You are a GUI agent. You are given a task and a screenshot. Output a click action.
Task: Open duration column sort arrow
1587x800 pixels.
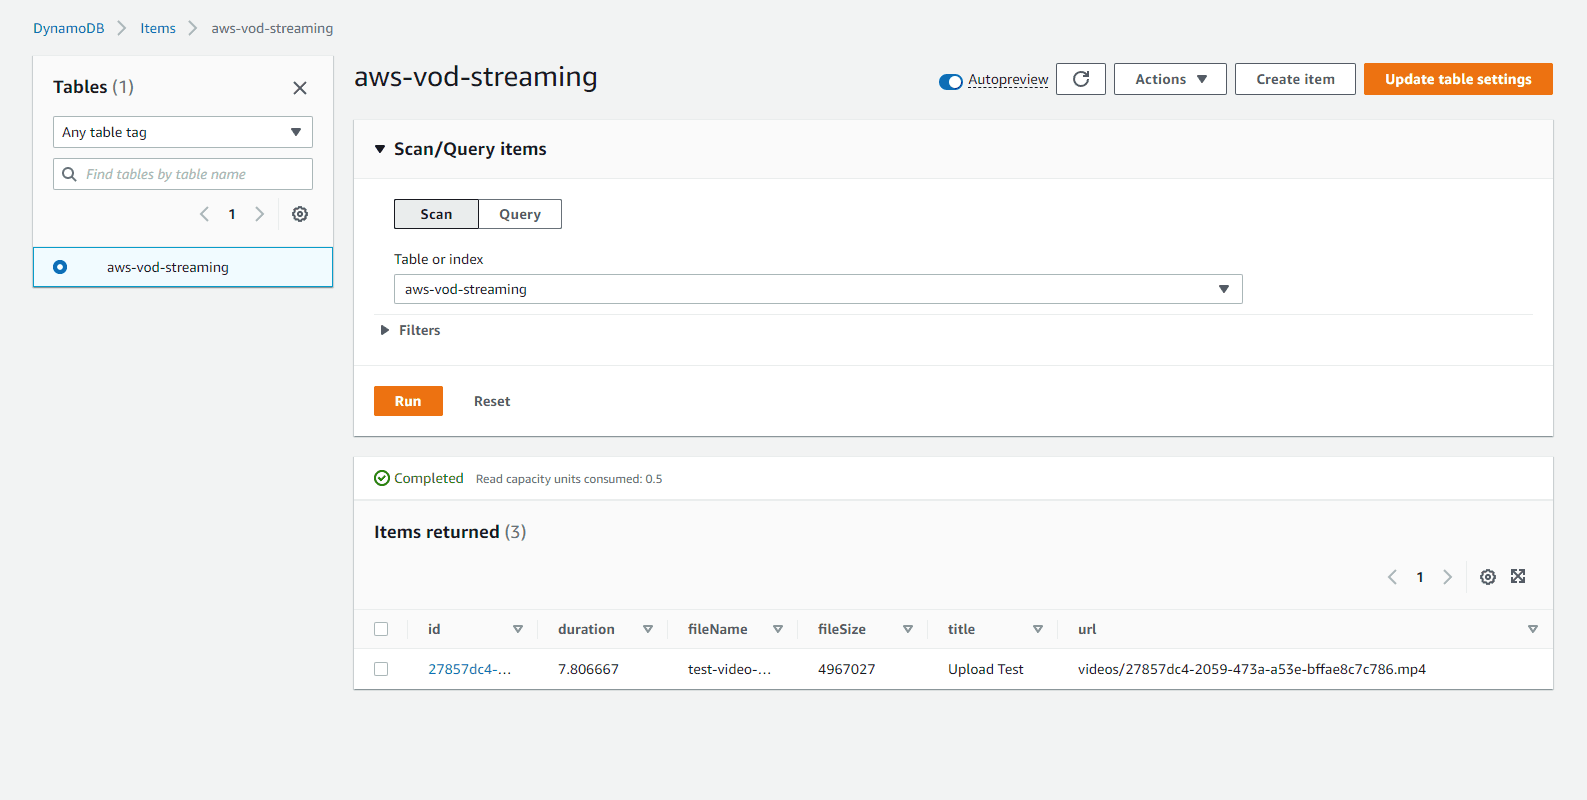[648, 629]
